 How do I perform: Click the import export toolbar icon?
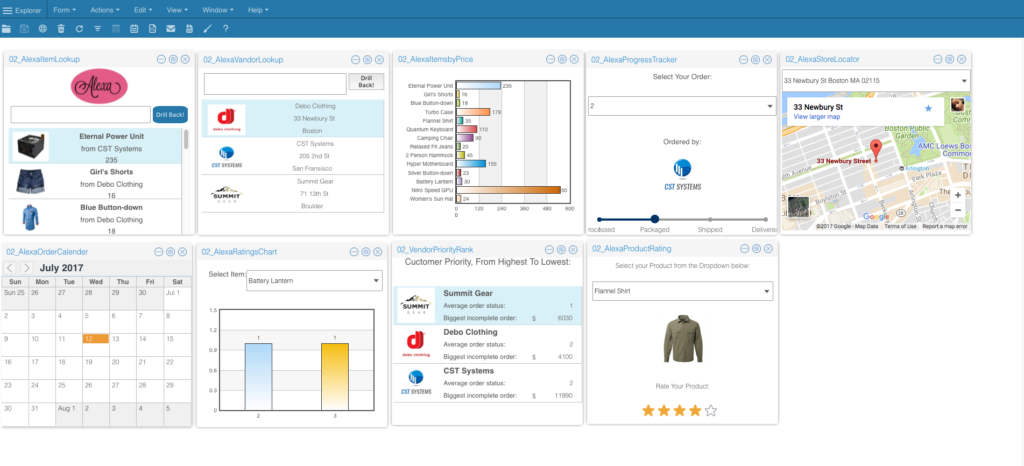(x=189, y=29)
